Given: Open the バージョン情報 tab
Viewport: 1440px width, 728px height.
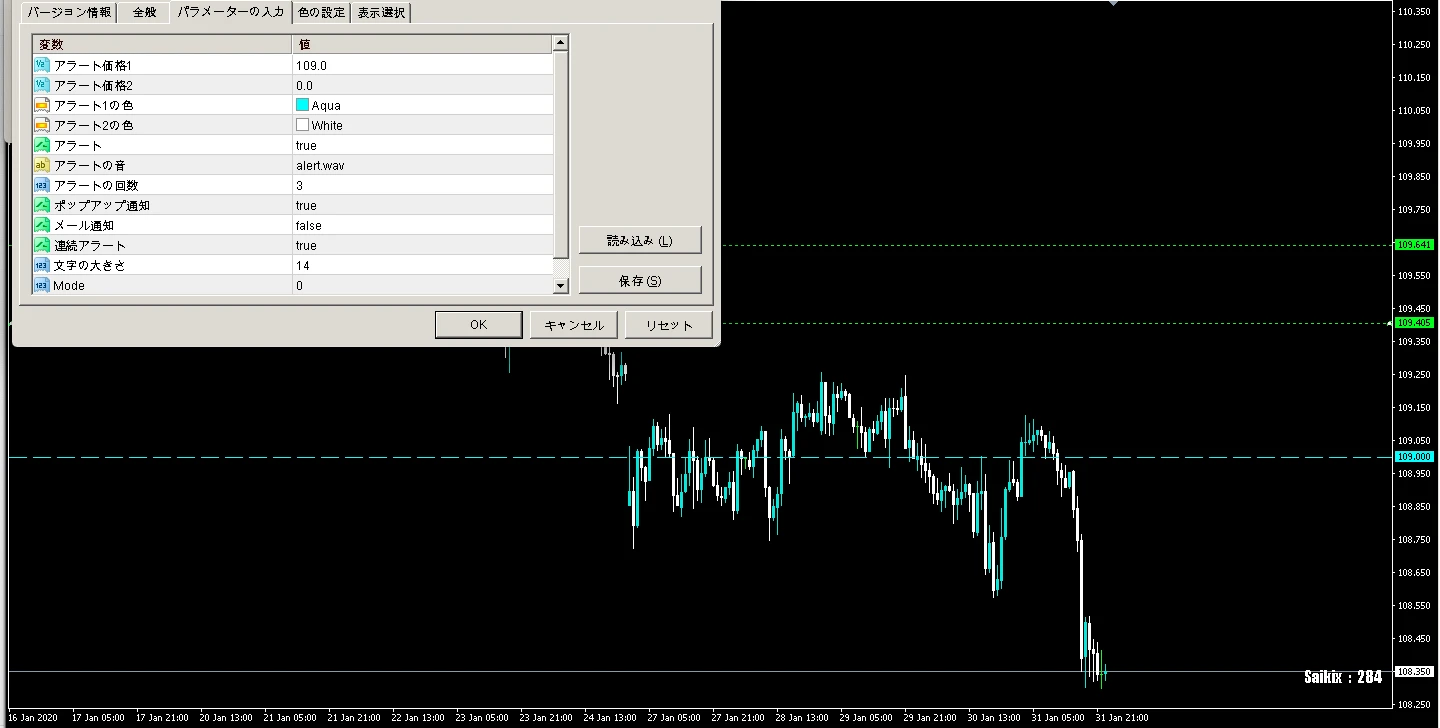Looking at the screenshot, I should tap(68, 12).
